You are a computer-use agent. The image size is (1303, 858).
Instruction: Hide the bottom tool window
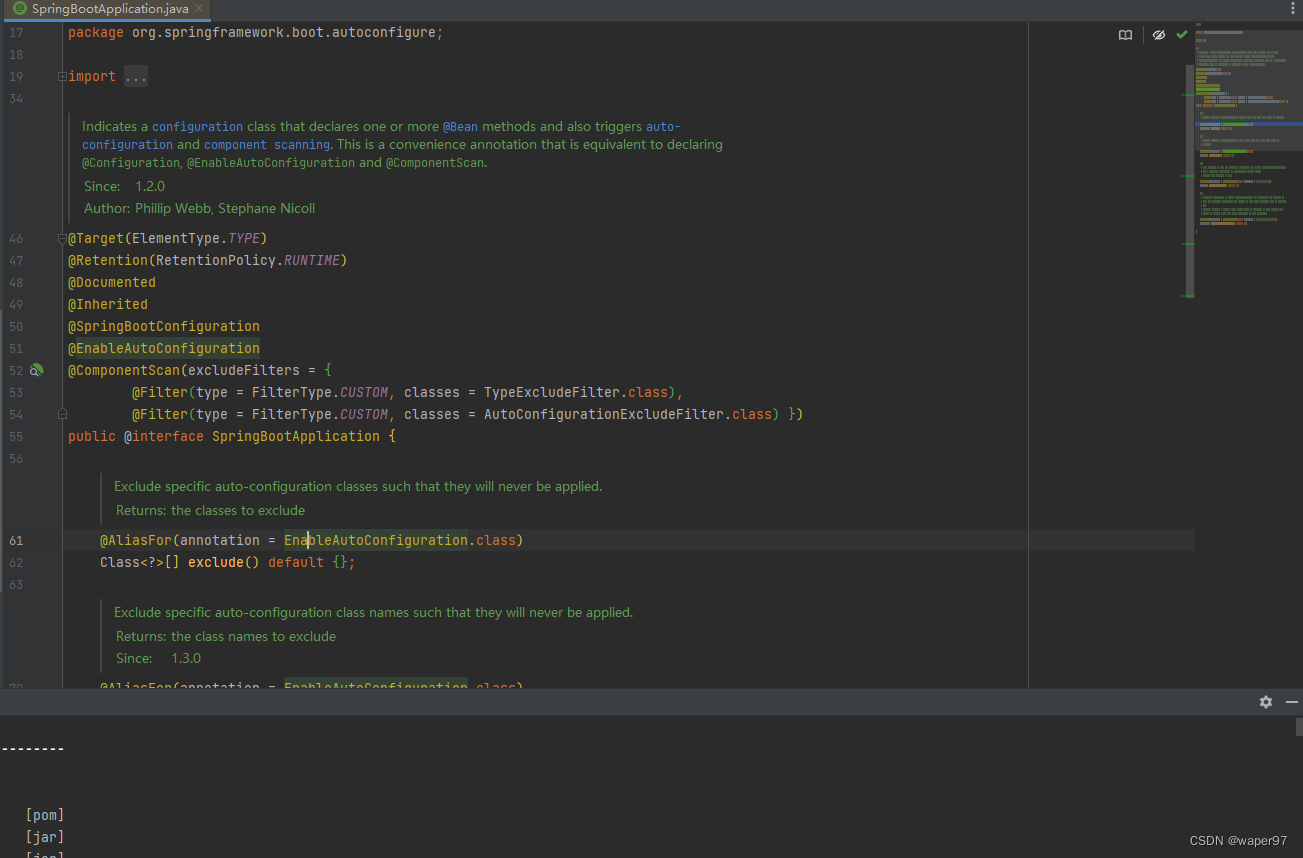point(1291,702)
